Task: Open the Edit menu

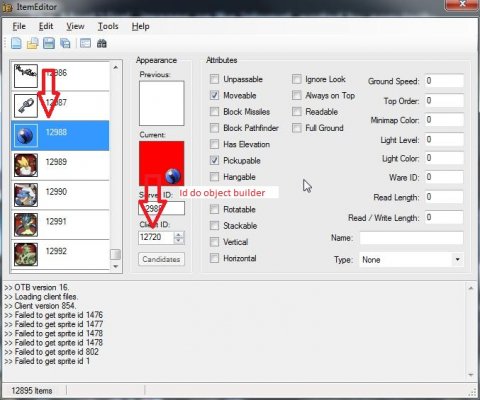Action: point(46,26)
